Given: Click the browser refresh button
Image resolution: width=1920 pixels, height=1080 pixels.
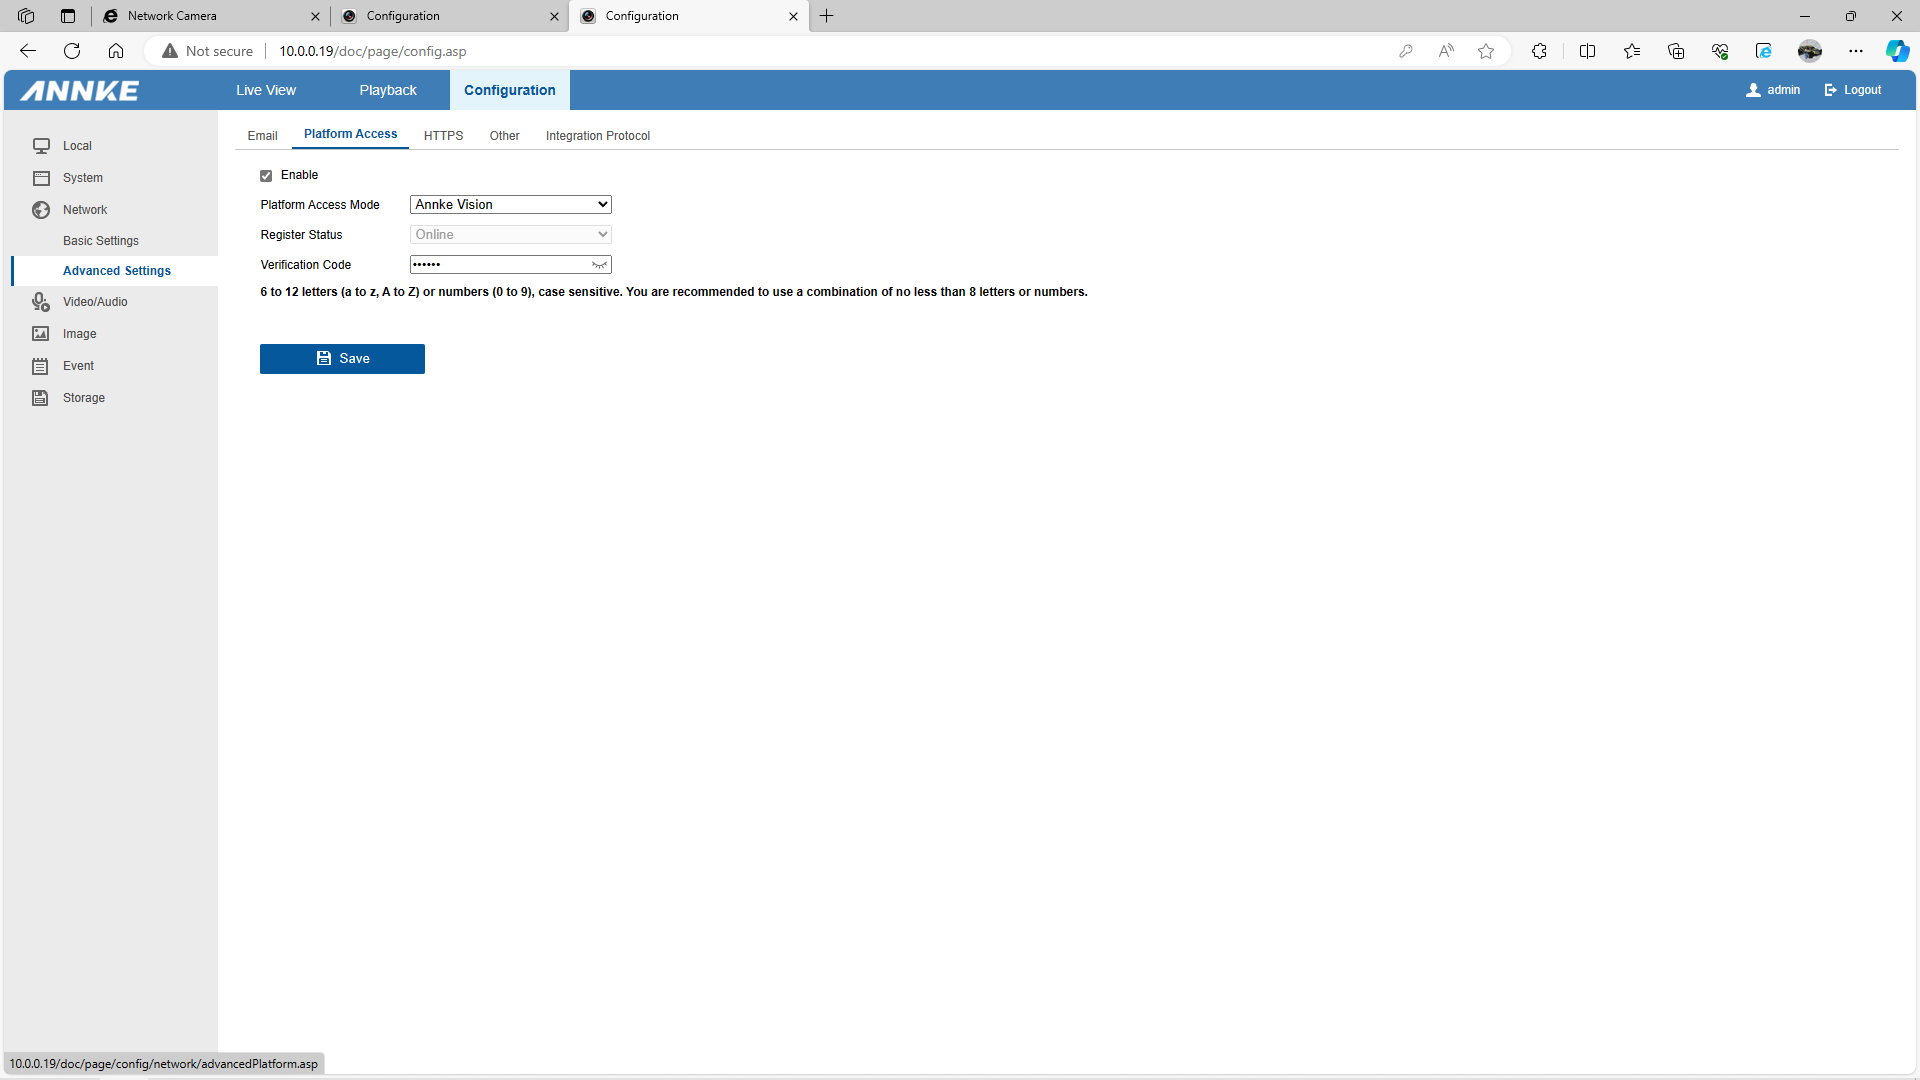Looking at the screenshot, I should click(72, 51).
